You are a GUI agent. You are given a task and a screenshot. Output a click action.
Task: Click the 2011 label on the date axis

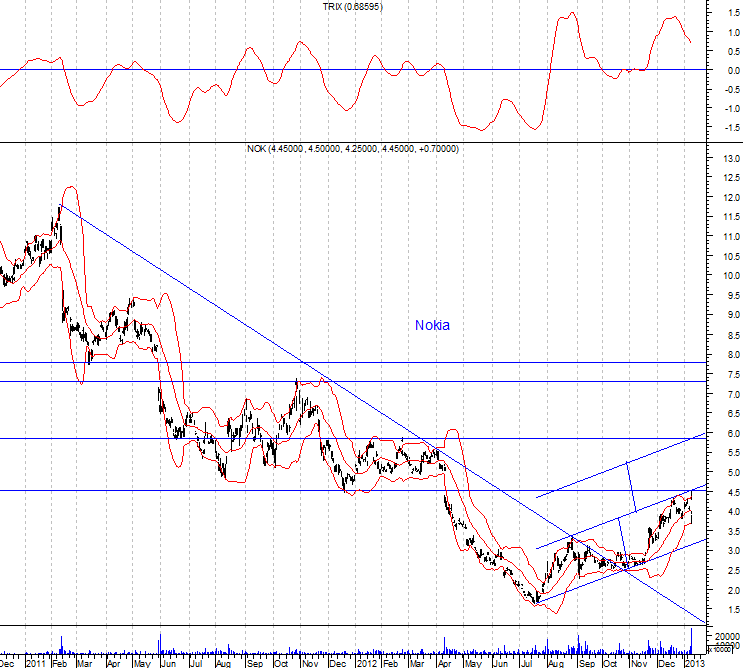point(36,663)
